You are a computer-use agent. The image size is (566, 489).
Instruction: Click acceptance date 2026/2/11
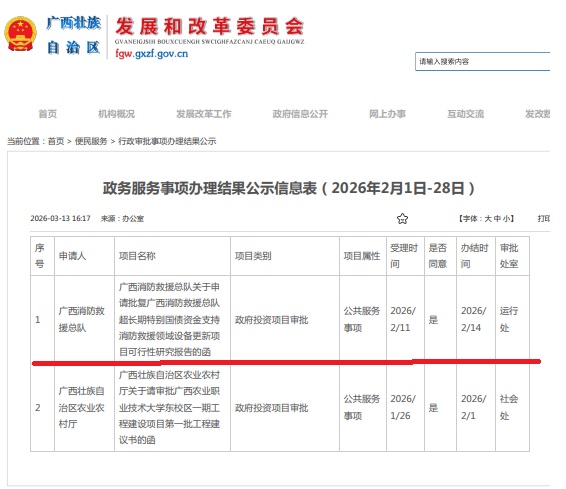(x=403, y=319)
